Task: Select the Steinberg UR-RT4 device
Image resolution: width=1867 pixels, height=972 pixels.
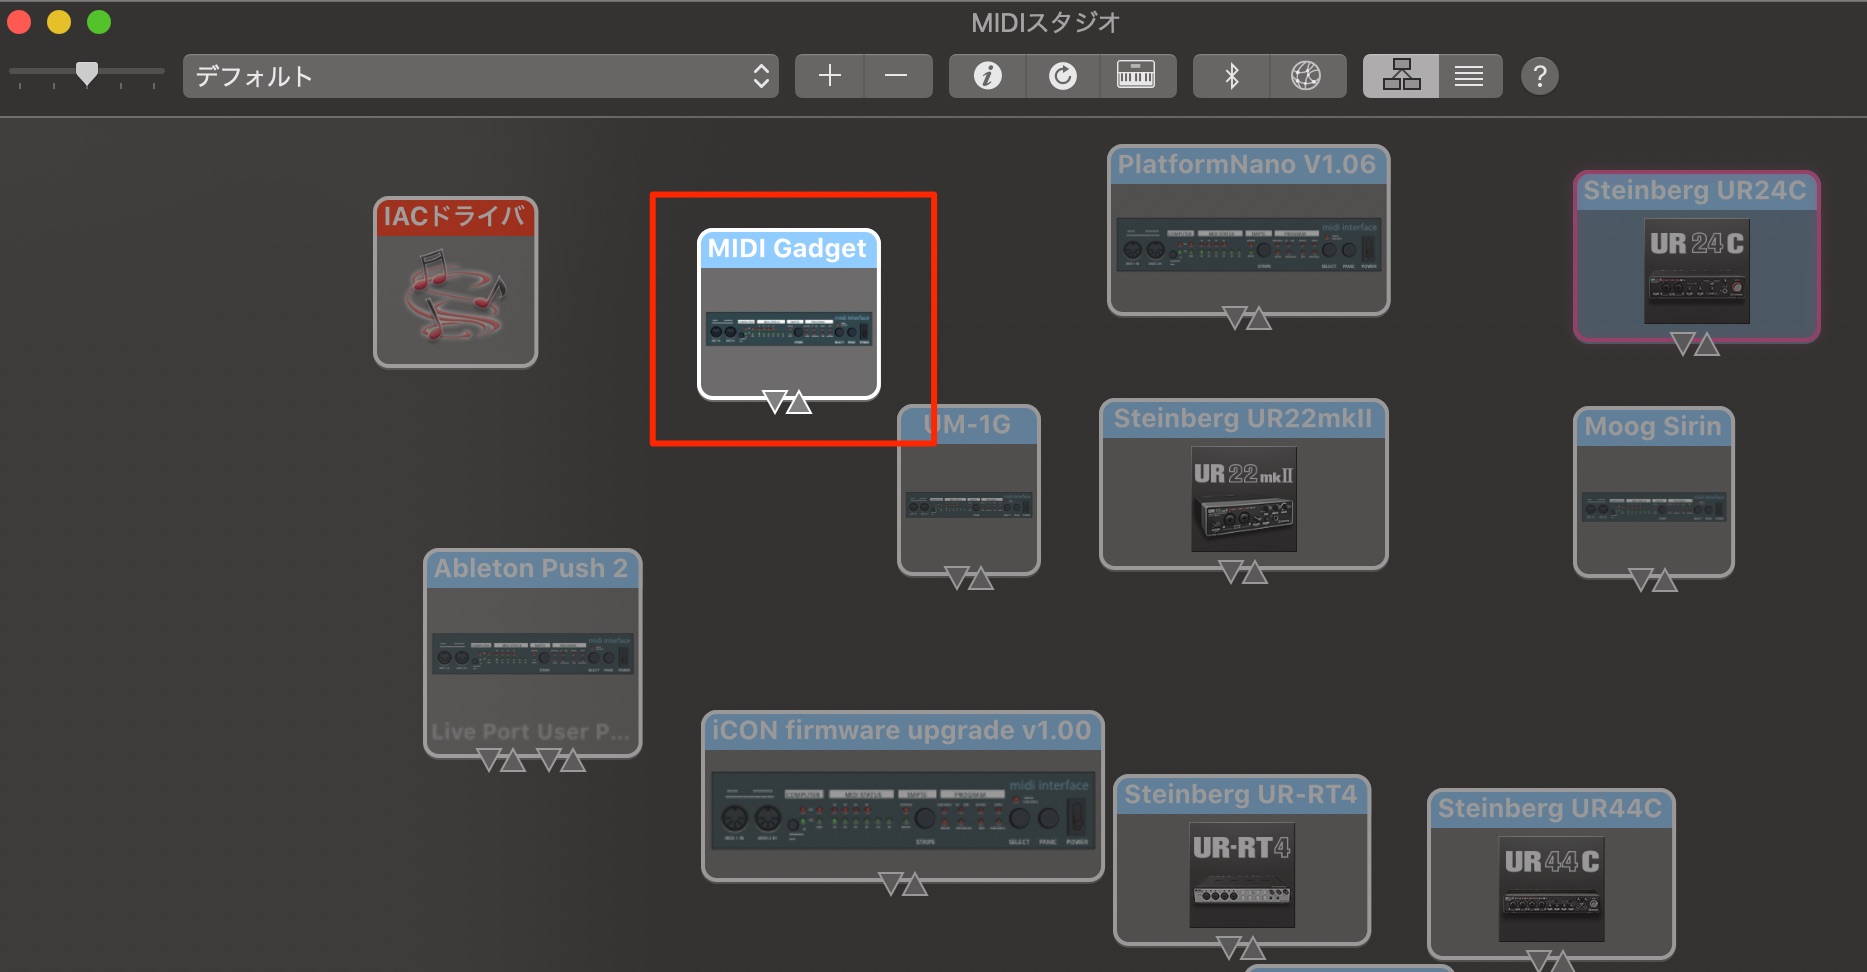Action: (x=1241, y=860)
